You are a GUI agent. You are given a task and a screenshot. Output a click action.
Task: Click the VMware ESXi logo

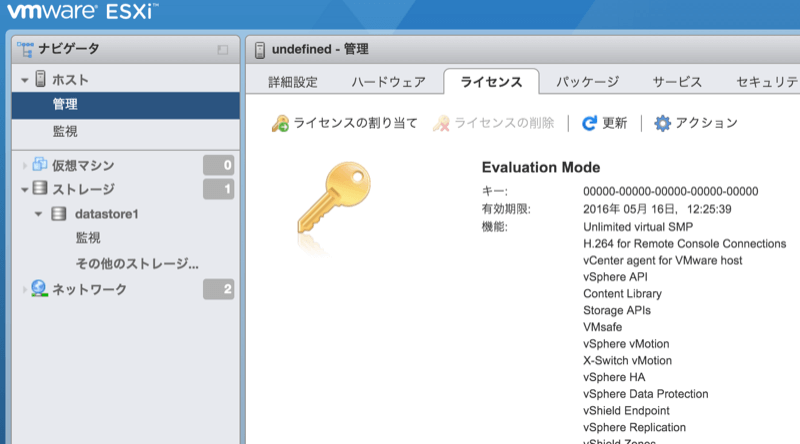(x=83, y=11)
